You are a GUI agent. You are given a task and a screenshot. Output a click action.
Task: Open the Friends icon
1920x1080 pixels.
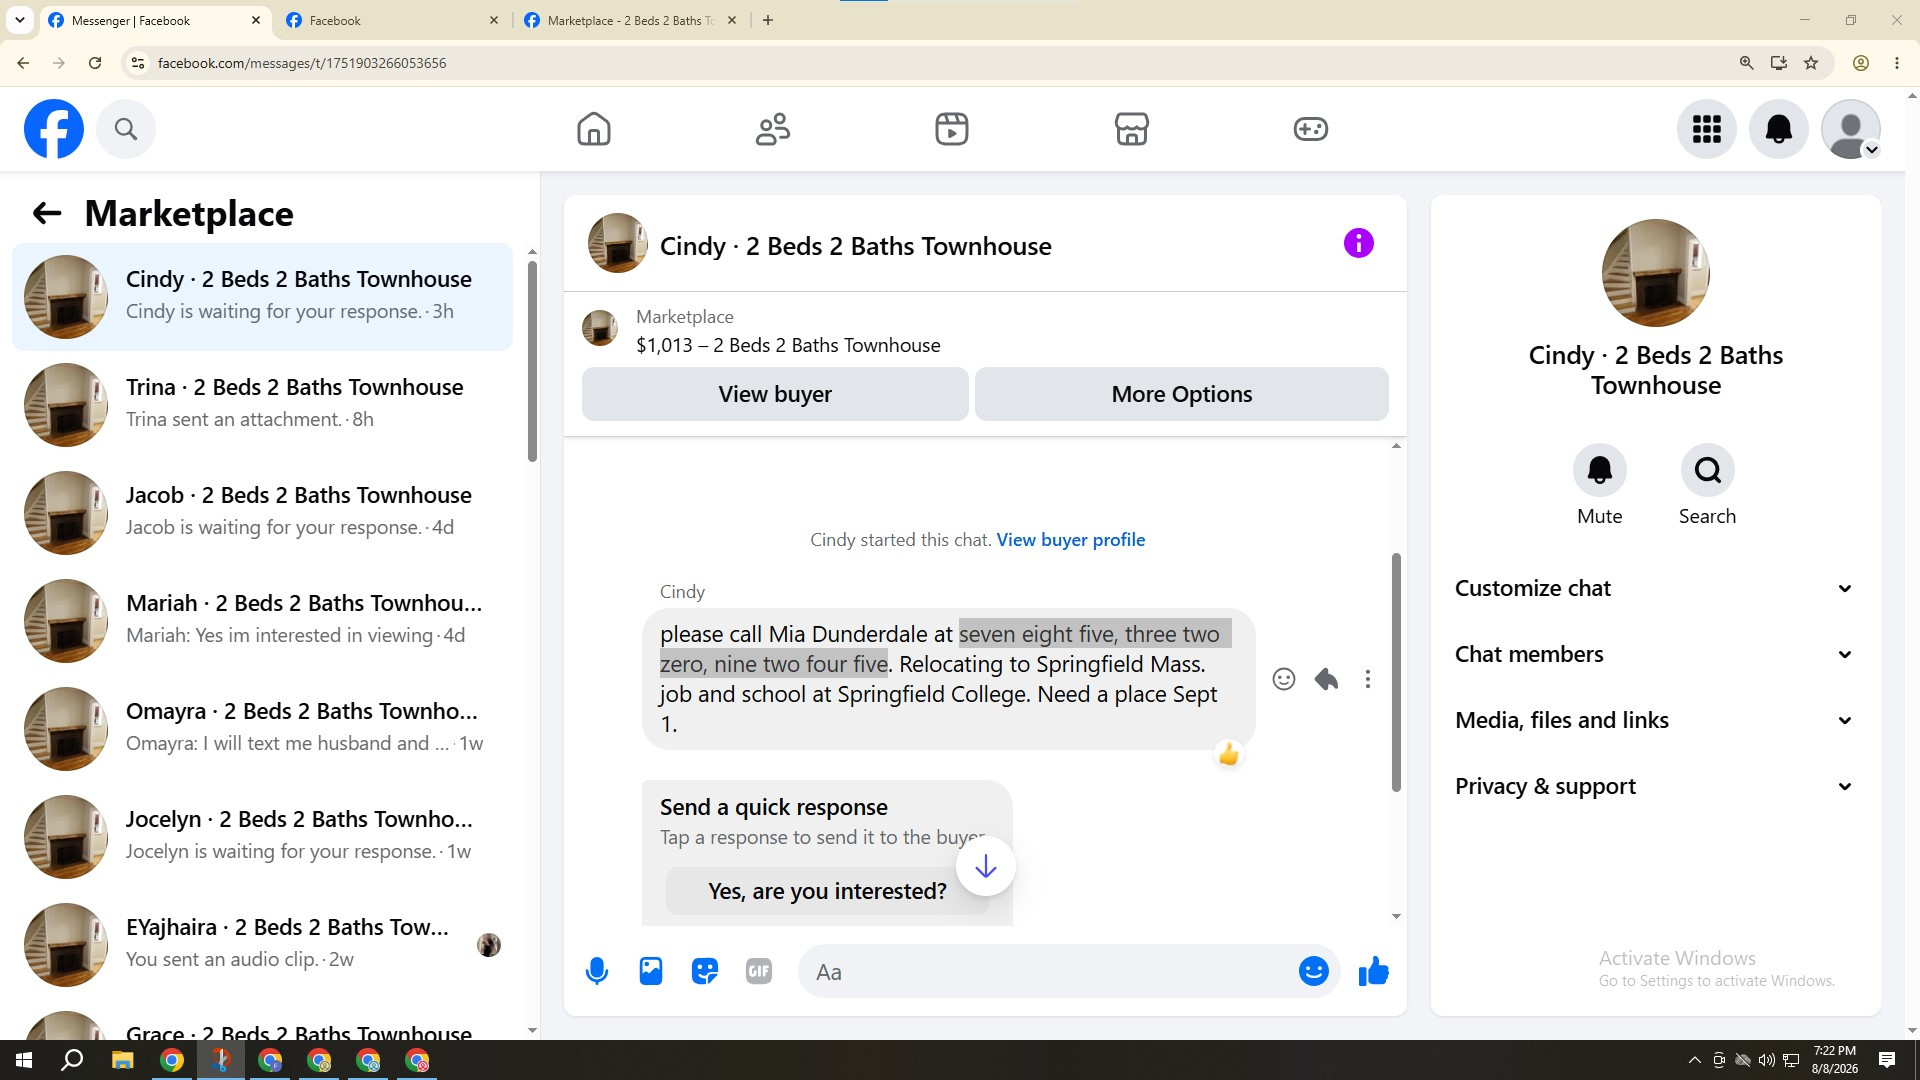point(773,129)
